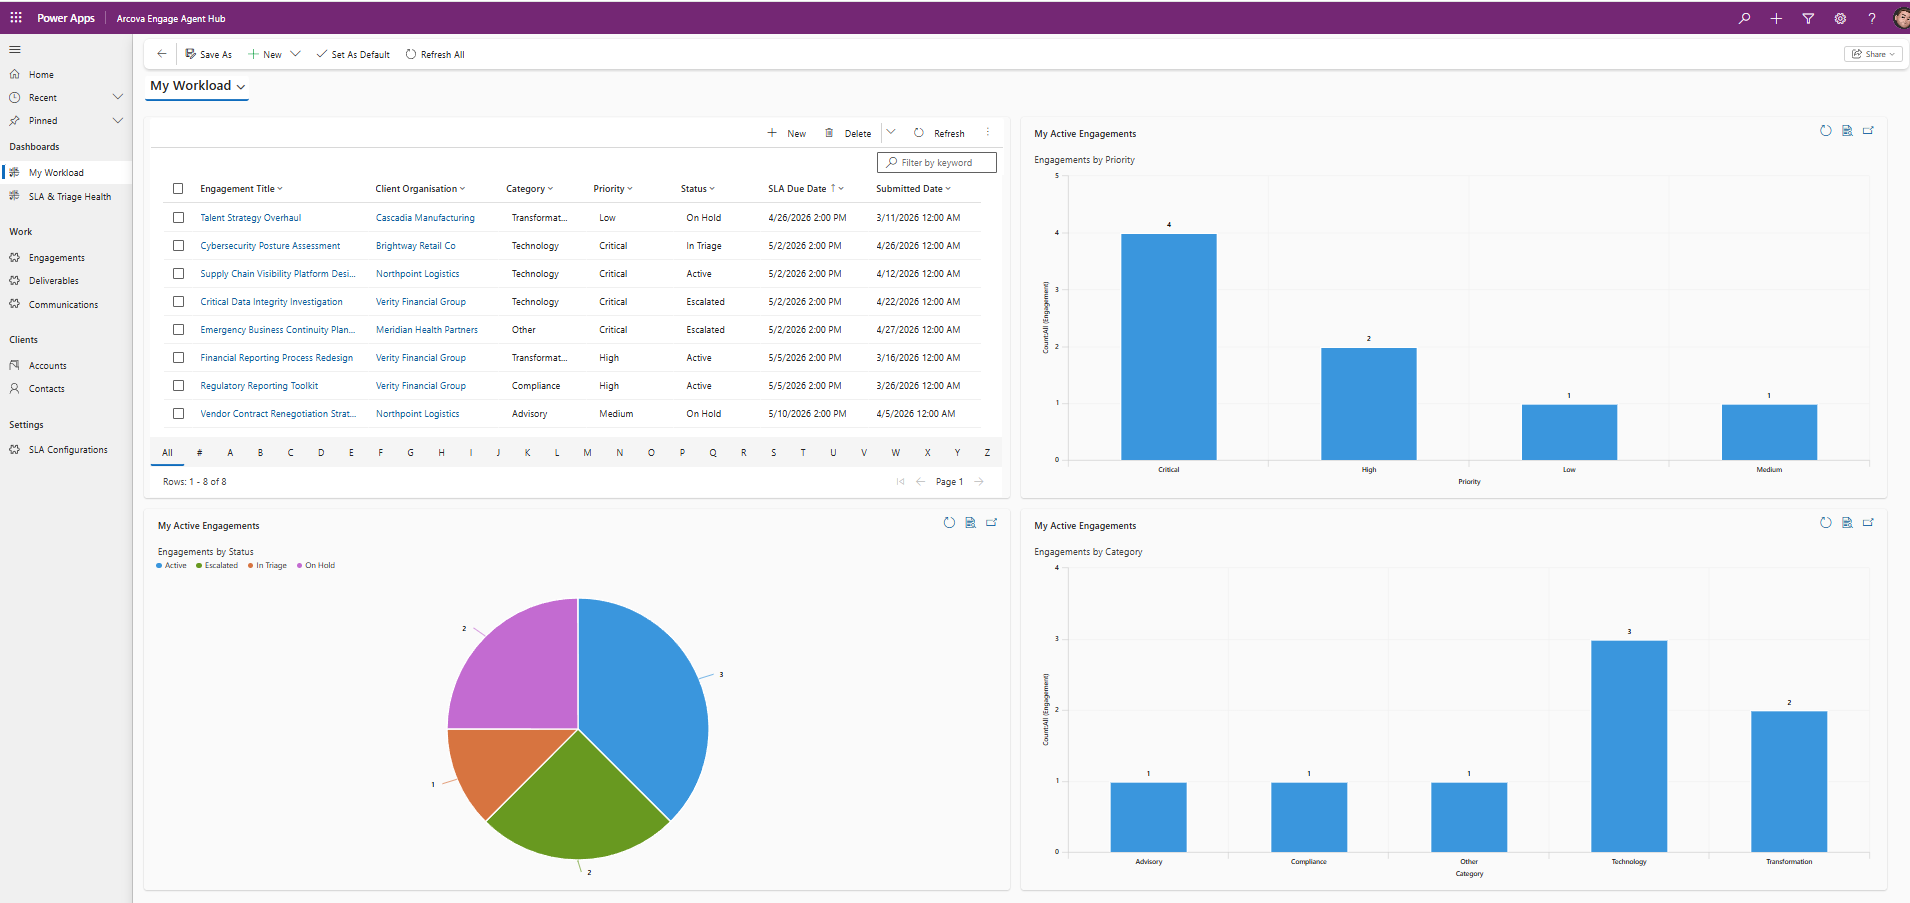Refresh the Engagements by Status chart
Image resolution: width=1910 pixels, height=903 pixels.
pyautogui.click(x=949, y=523)
